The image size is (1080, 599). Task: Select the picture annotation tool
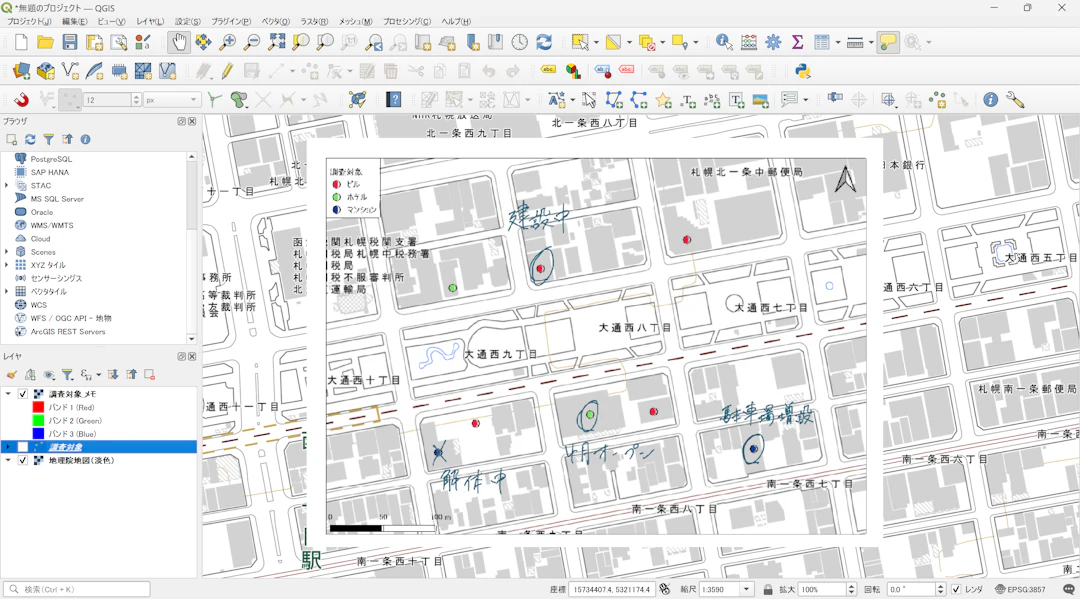760,100
